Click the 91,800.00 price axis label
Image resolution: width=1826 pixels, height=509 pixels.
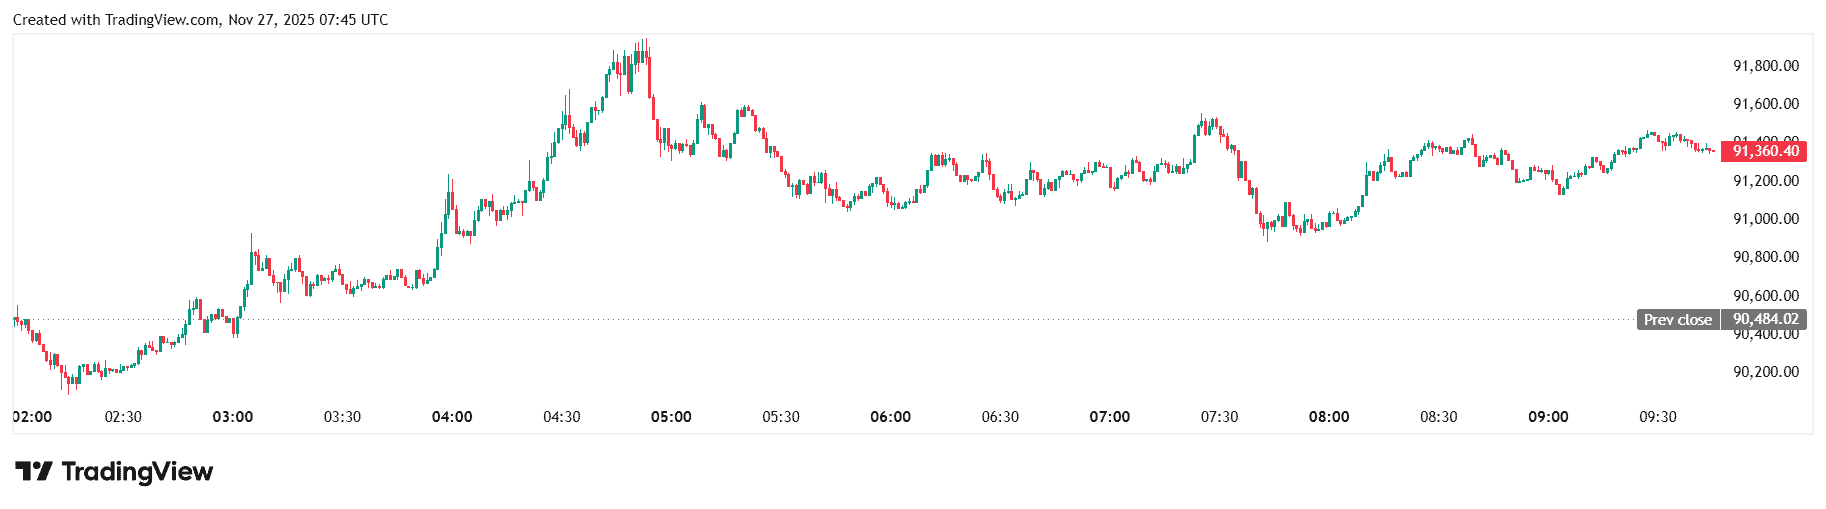(1765, 66)
